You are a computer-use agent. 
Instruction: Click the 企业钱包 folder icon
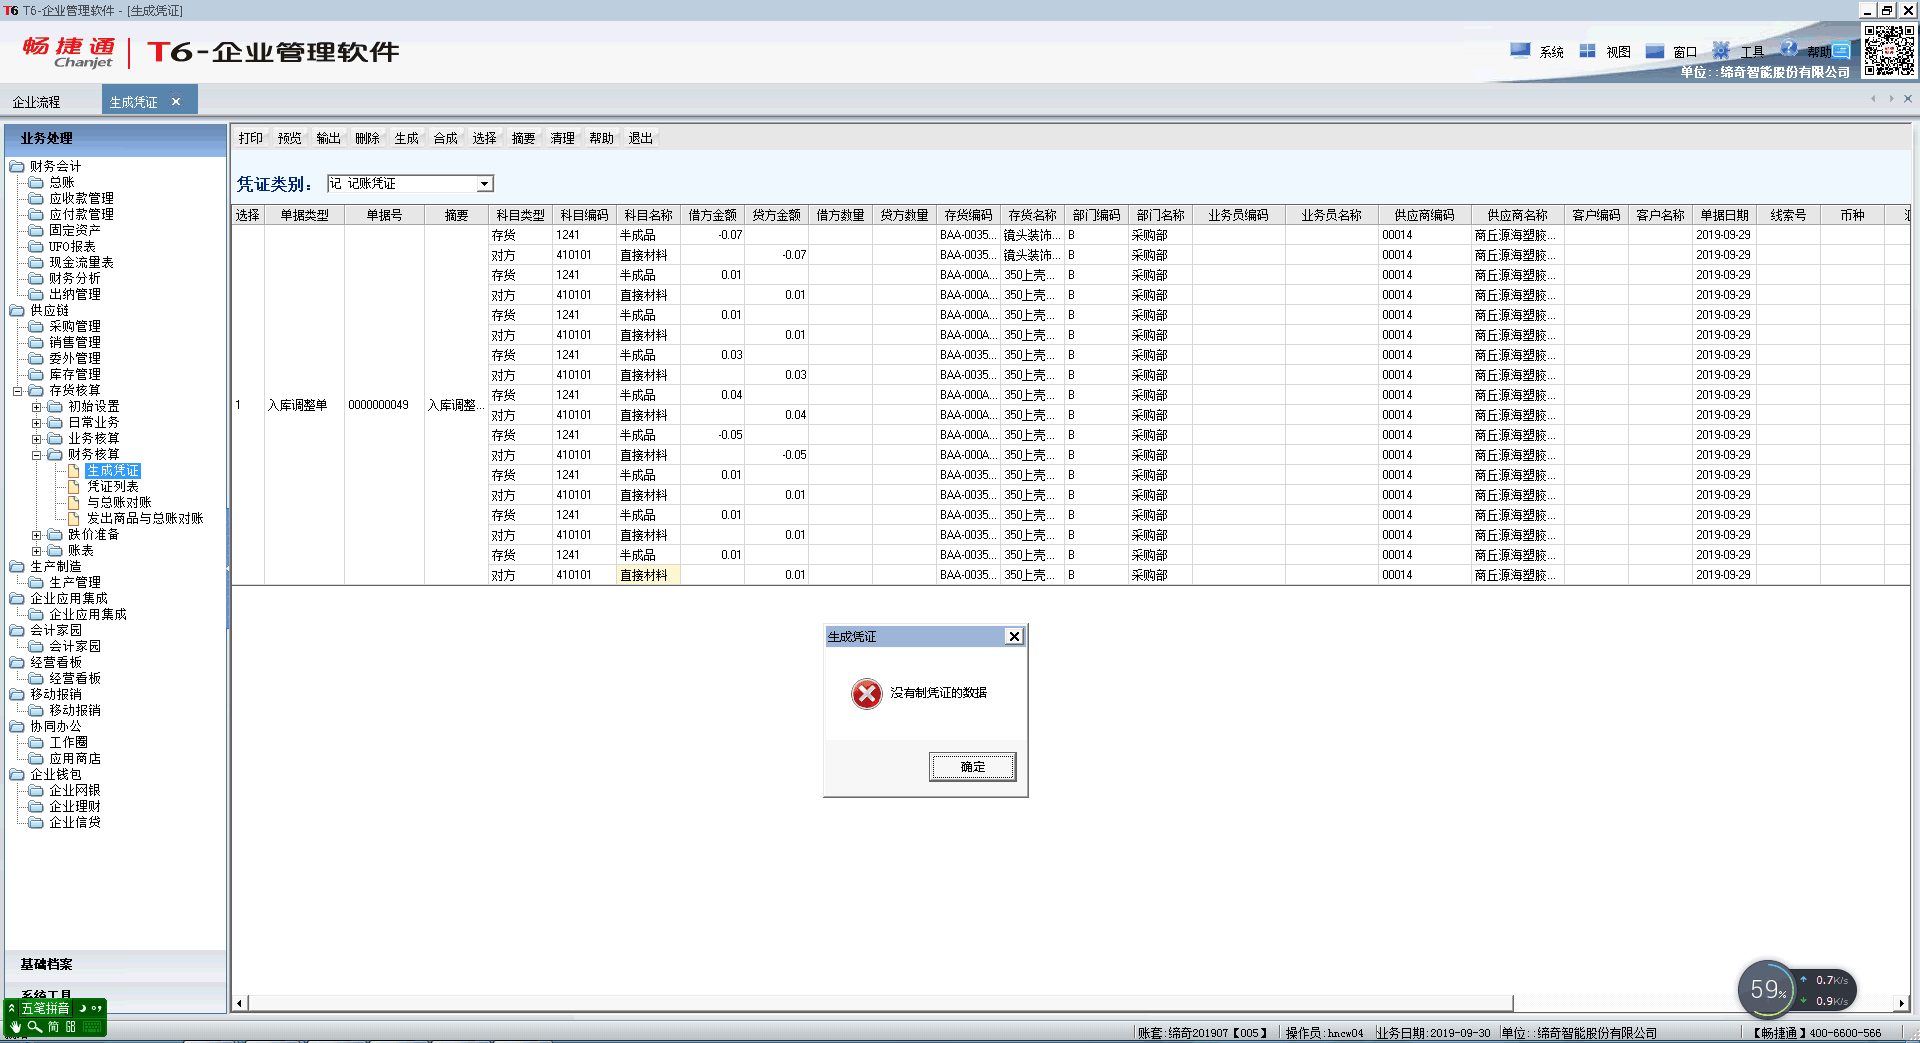[17, 774]
